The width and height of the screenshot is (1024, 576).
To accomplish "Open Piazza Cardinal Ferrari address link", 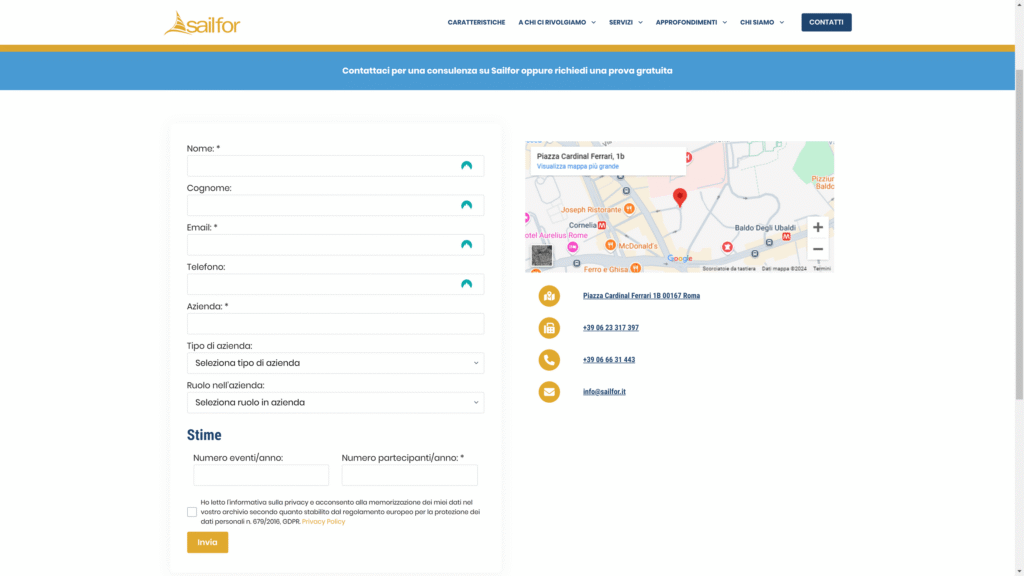I will 641,296.
